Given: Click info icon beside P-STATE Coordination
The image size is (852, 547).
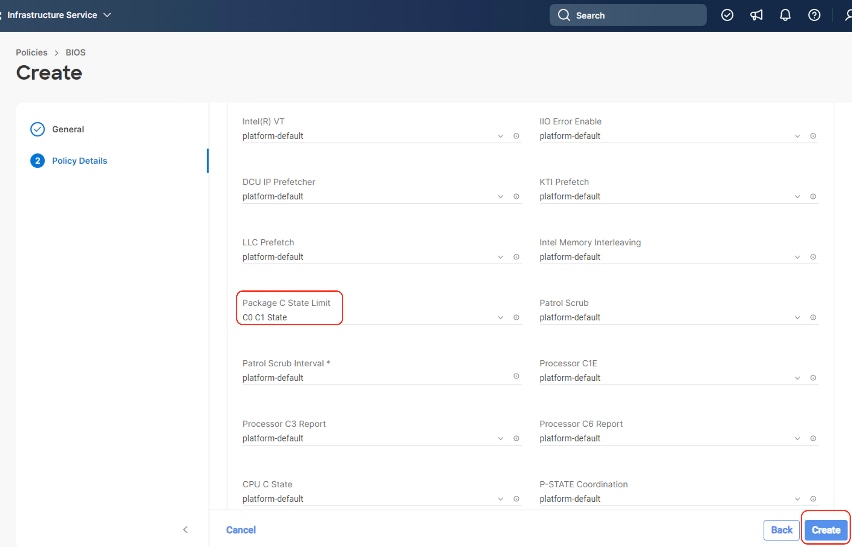Looking at the screenshot, I should pos(813,499).
